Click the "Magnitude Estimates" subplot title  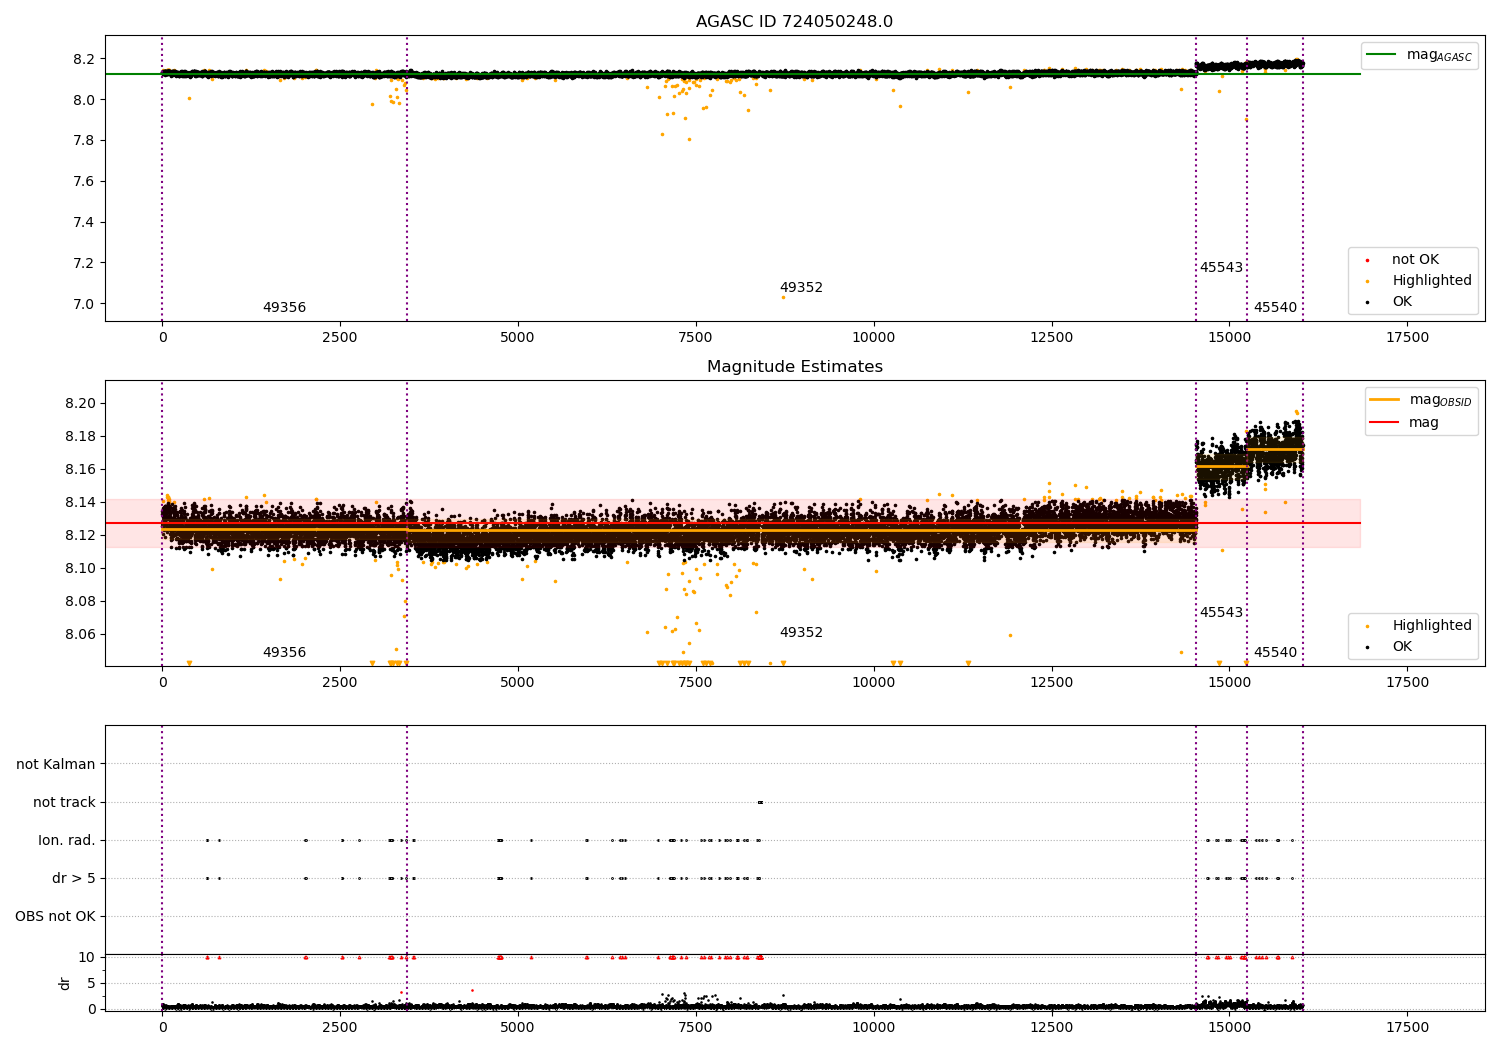tap(794, 367)
